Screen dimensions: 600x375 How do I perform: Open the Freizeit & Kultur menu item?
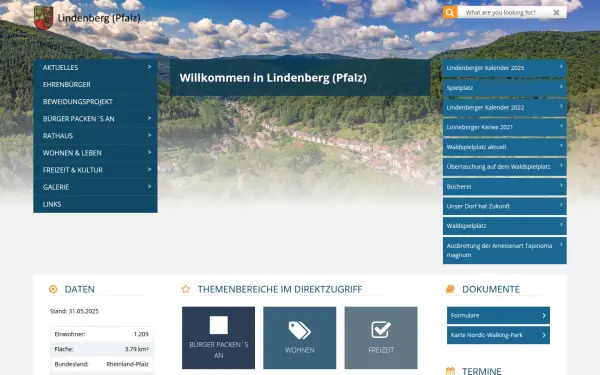coord(73,170)
